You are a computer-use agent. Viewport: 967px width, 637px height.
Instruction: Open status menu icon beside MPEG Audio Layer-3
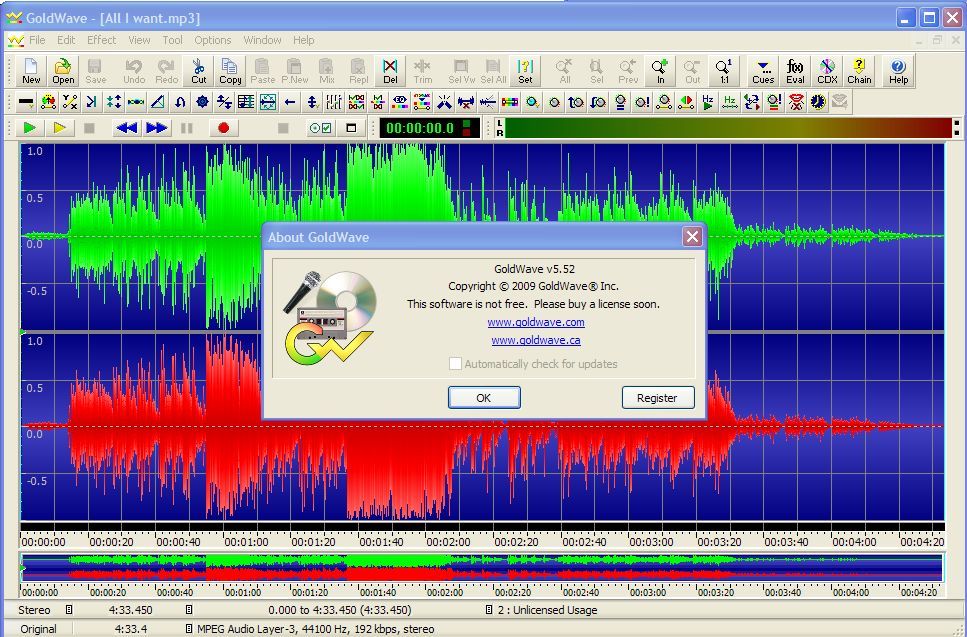coord(189,629)
